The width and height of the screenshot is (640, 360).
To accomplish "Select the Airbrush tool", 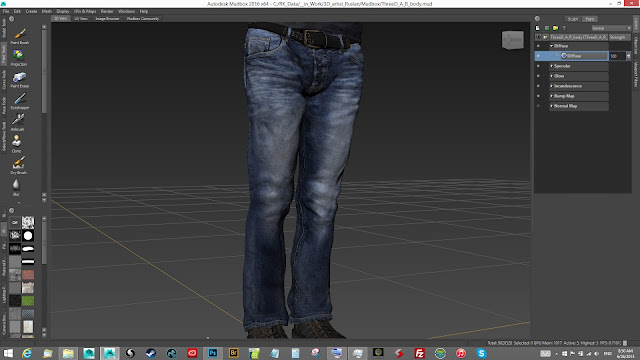I will (18, 122).
